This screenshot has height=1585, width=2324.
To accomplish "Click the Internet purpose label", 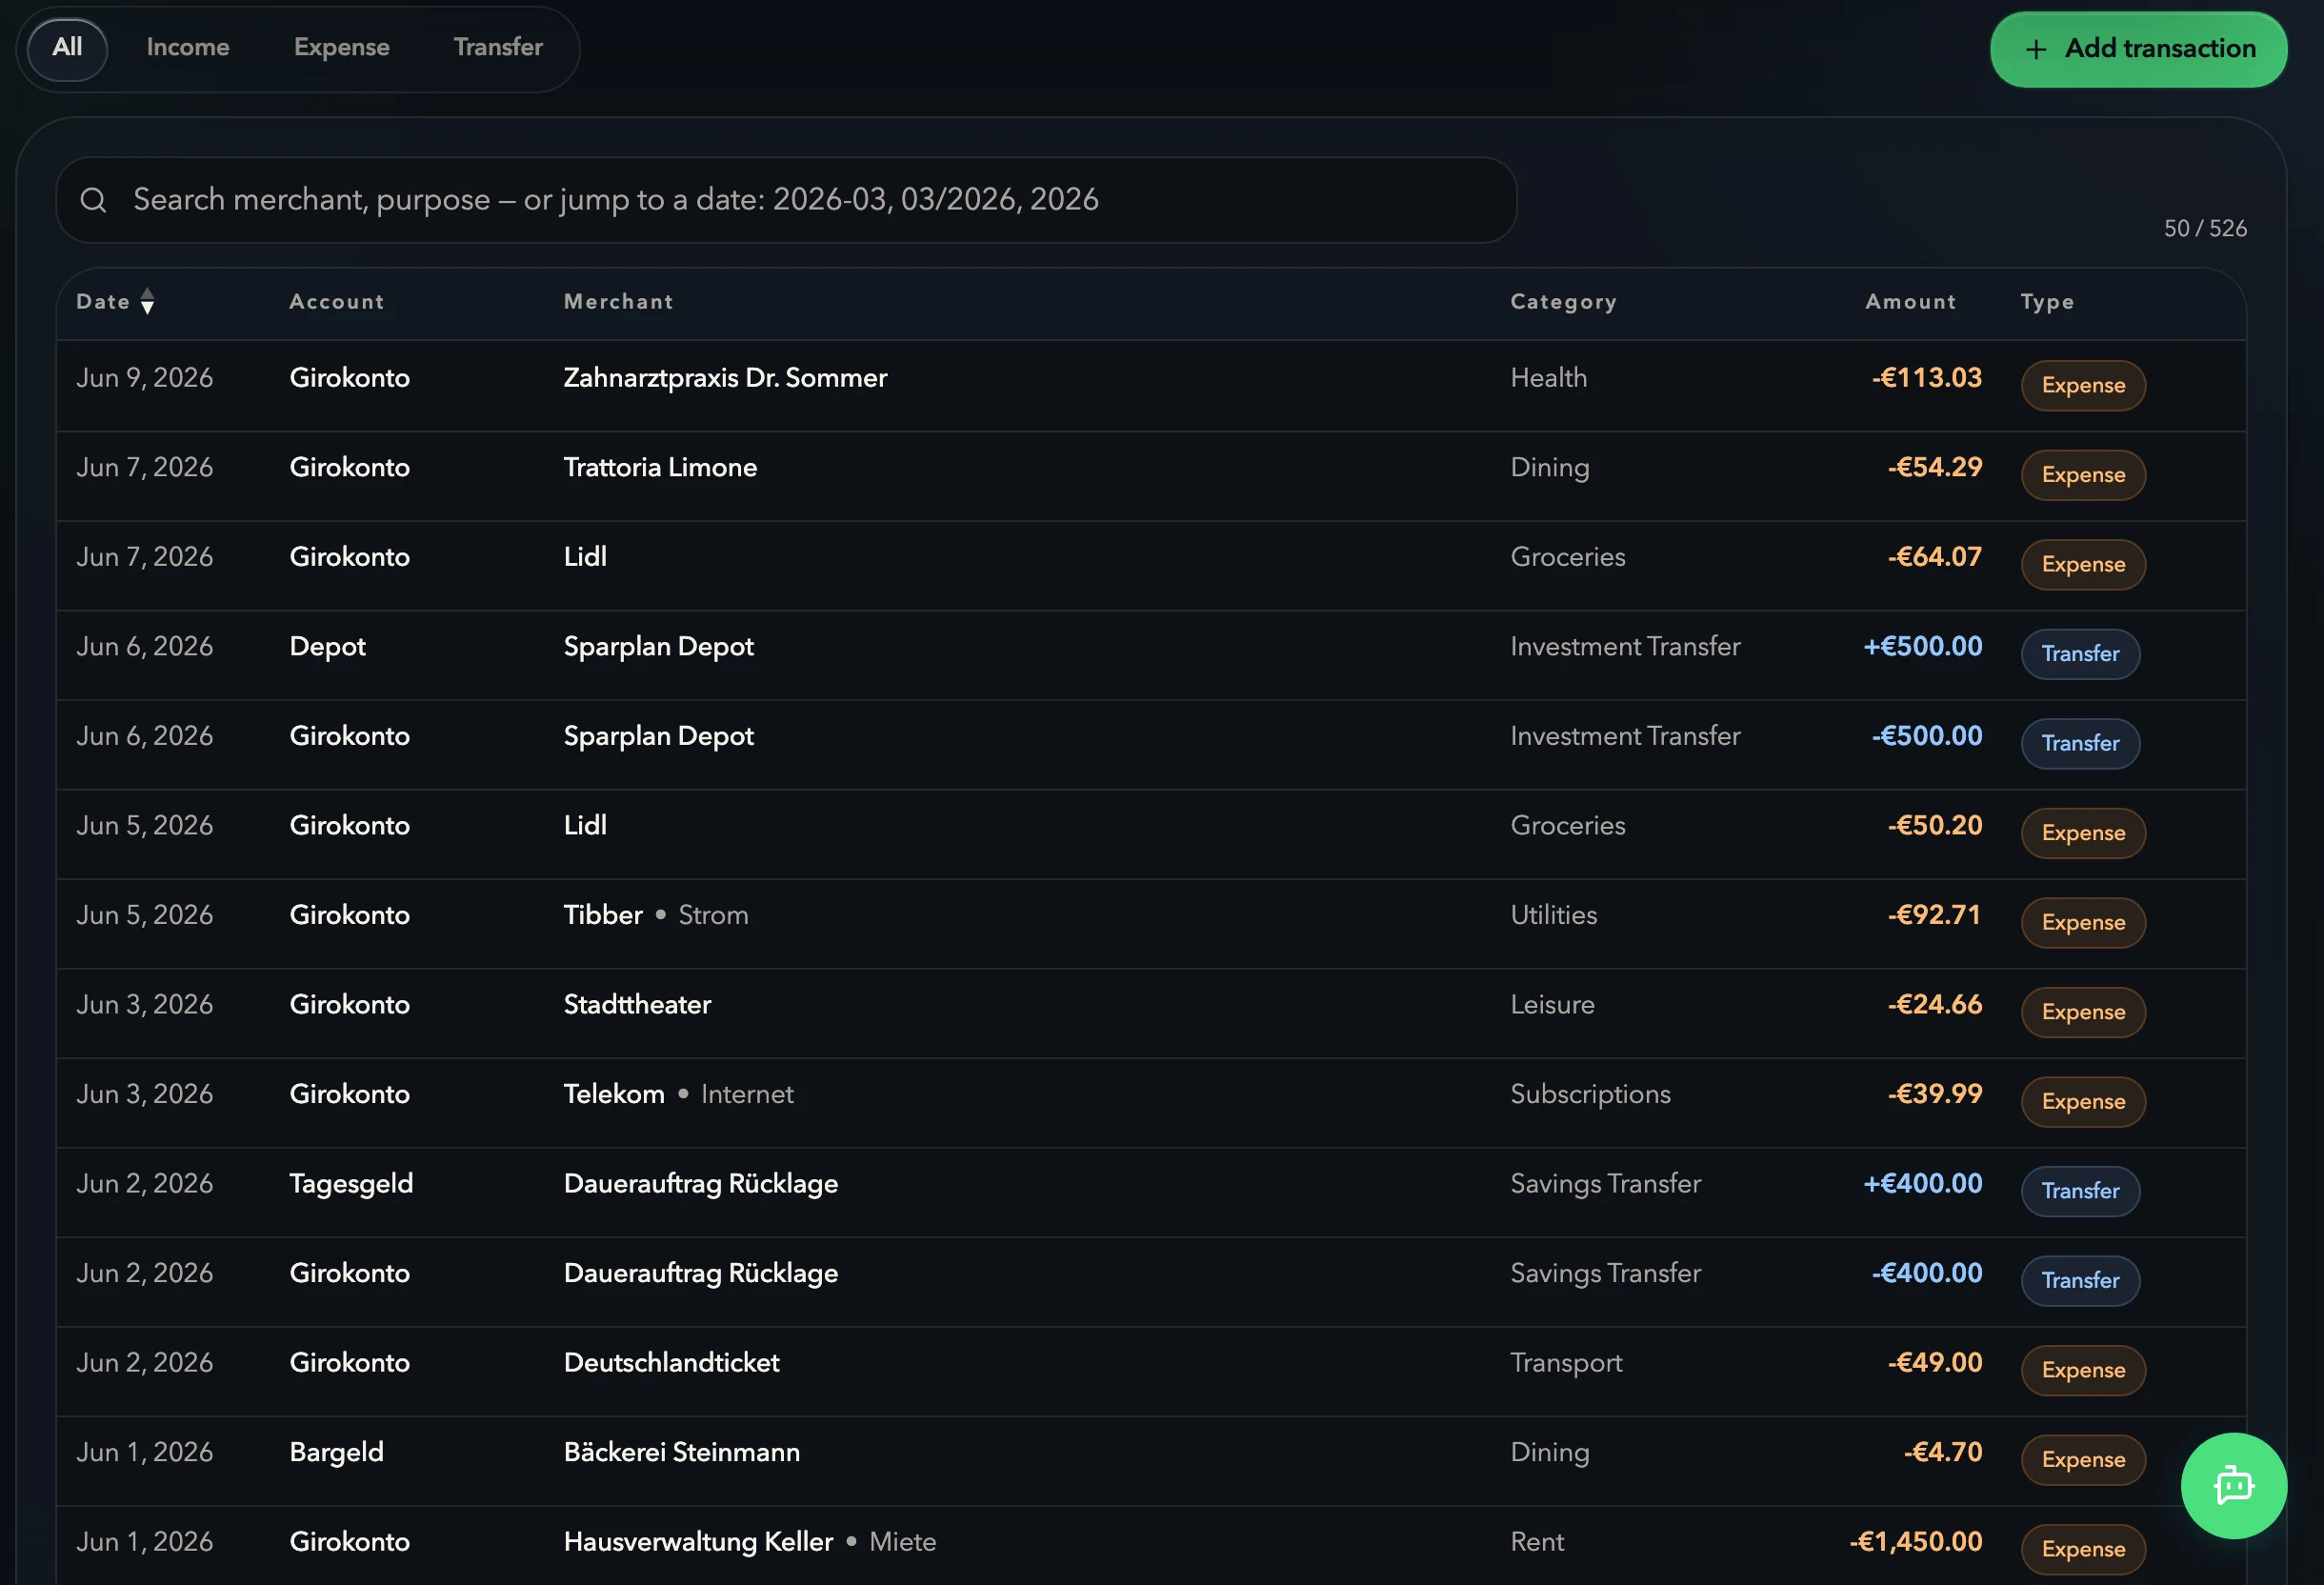I will [x=747, y=1094].
